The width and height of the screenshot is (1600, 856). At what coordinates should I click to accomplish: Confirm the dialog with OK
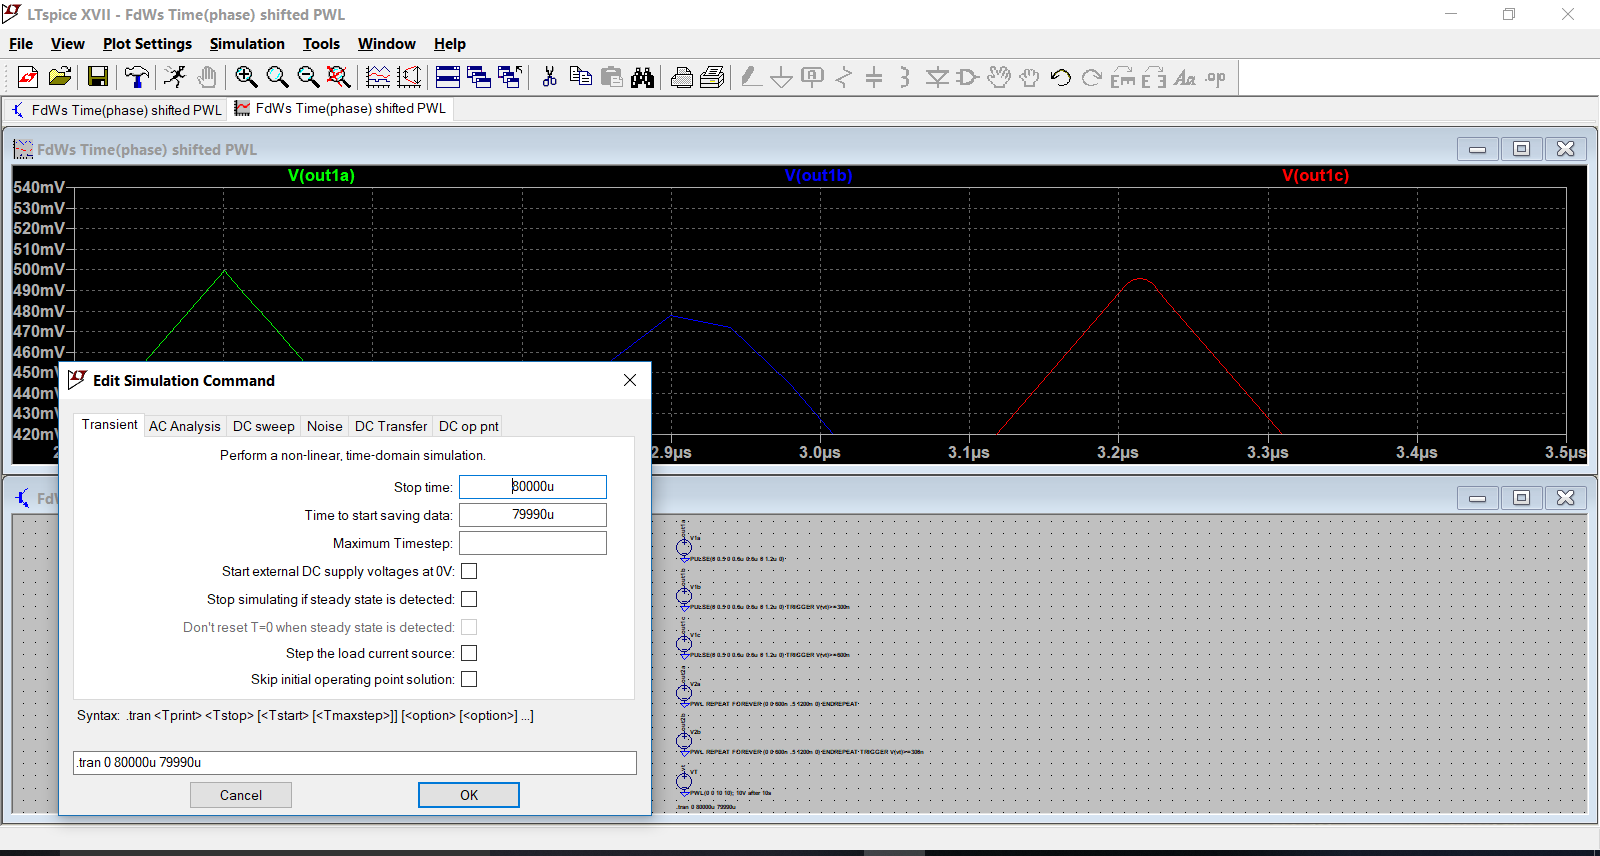469,795
